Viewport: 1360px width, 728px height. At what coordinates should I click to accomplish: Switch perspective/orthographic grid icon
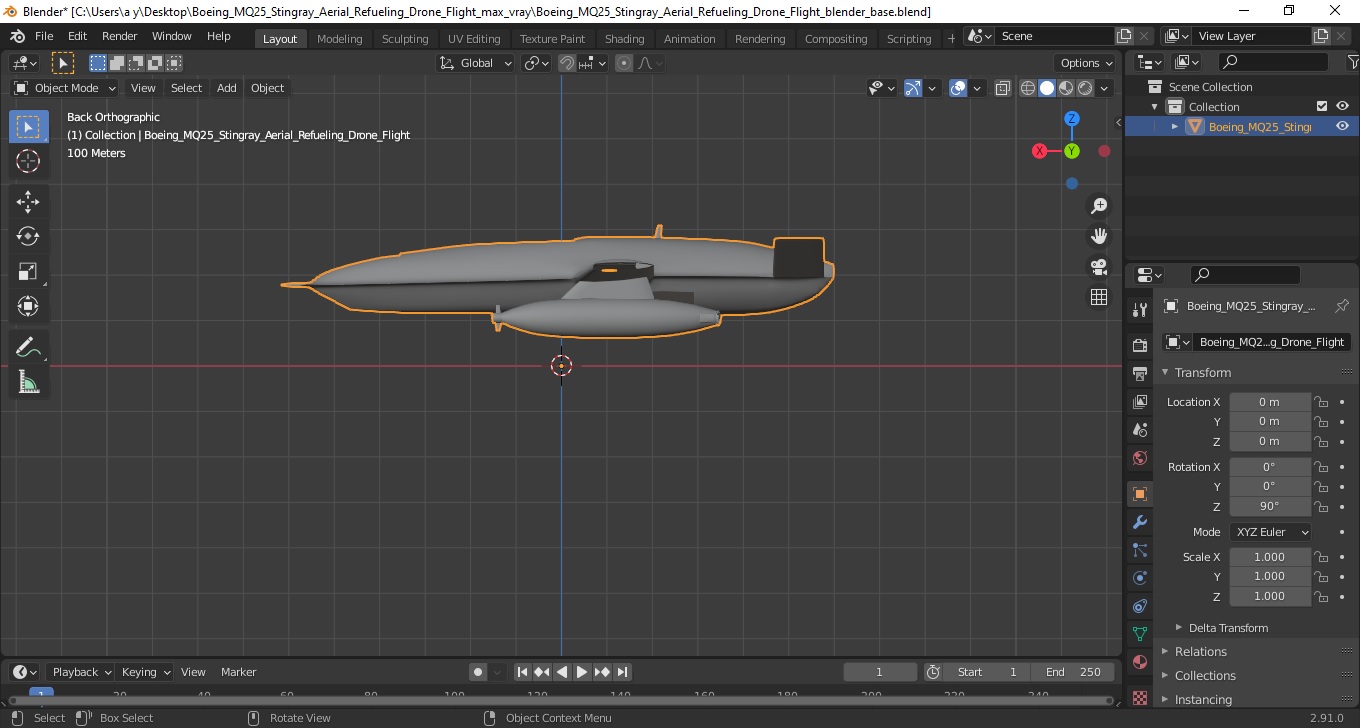pos(1099,297)
